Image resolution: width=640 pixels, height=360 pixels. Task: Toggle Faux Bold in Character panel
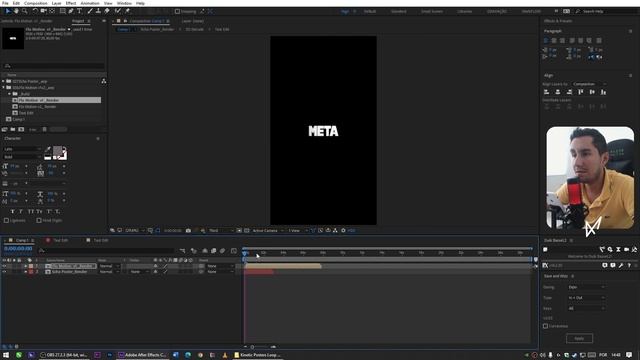coord(13,211)
